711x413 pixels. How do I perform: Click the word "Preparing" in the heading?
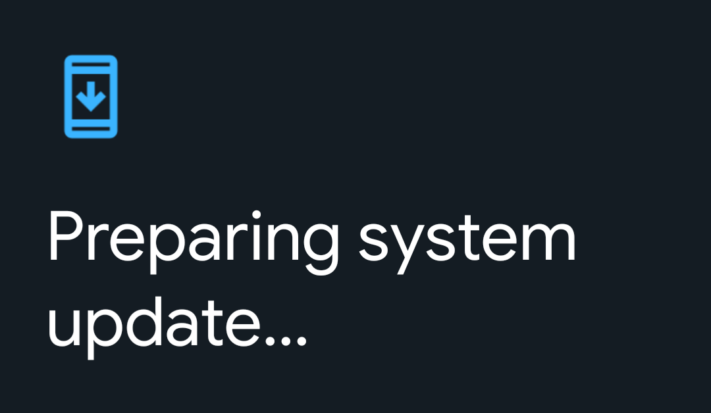[x=194, y=242]
